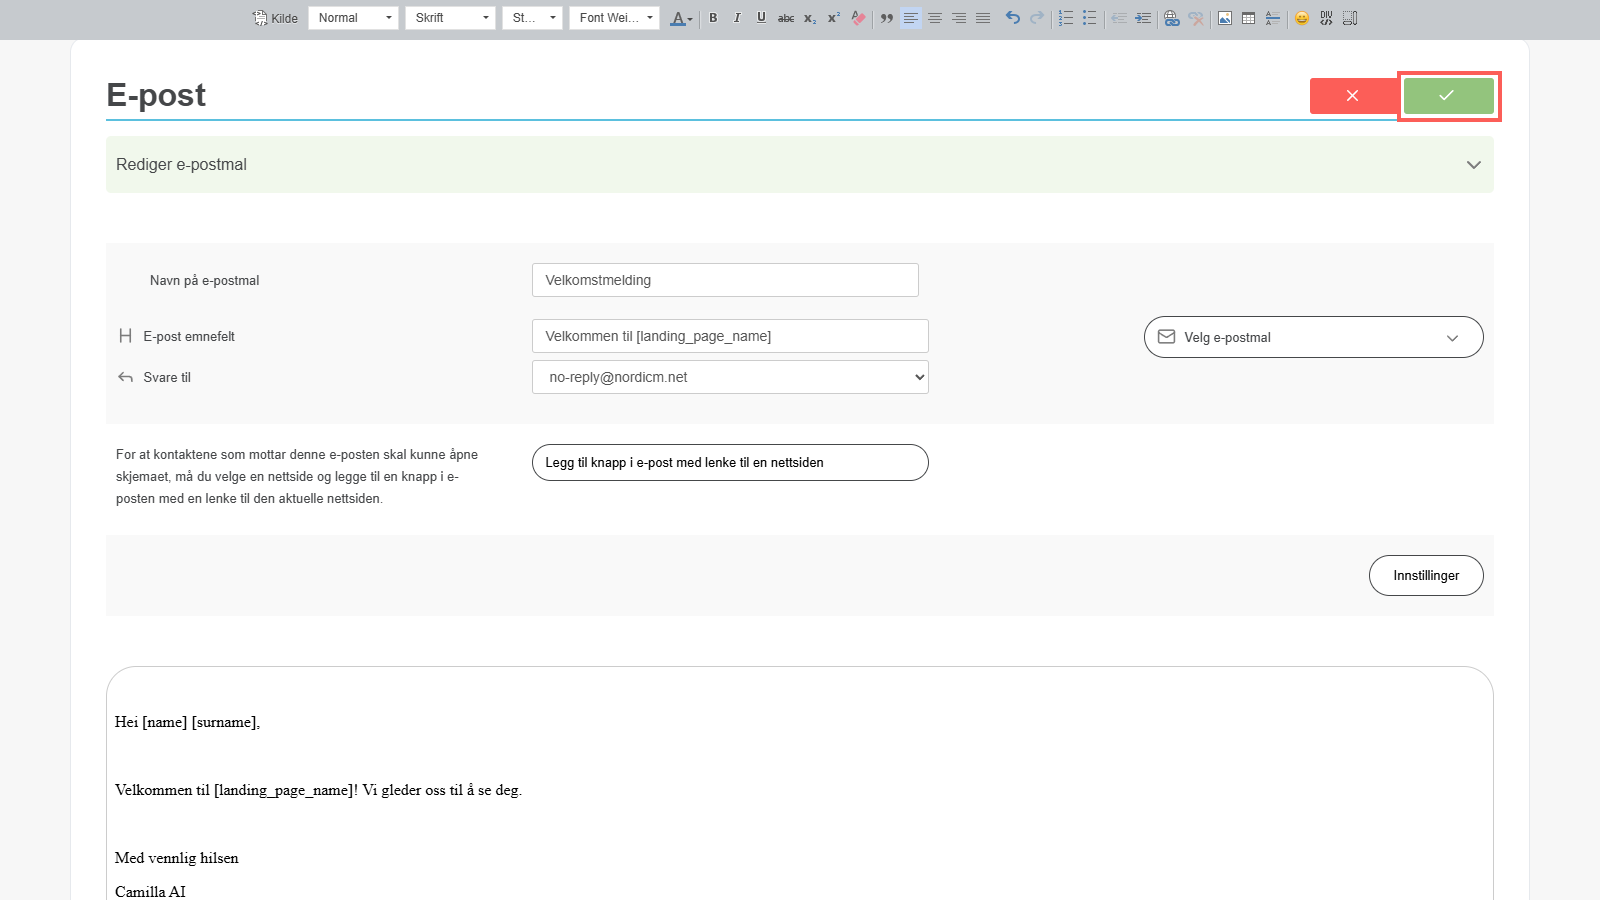
Task: Insert an image
Action: click(x=1225, y=18)
